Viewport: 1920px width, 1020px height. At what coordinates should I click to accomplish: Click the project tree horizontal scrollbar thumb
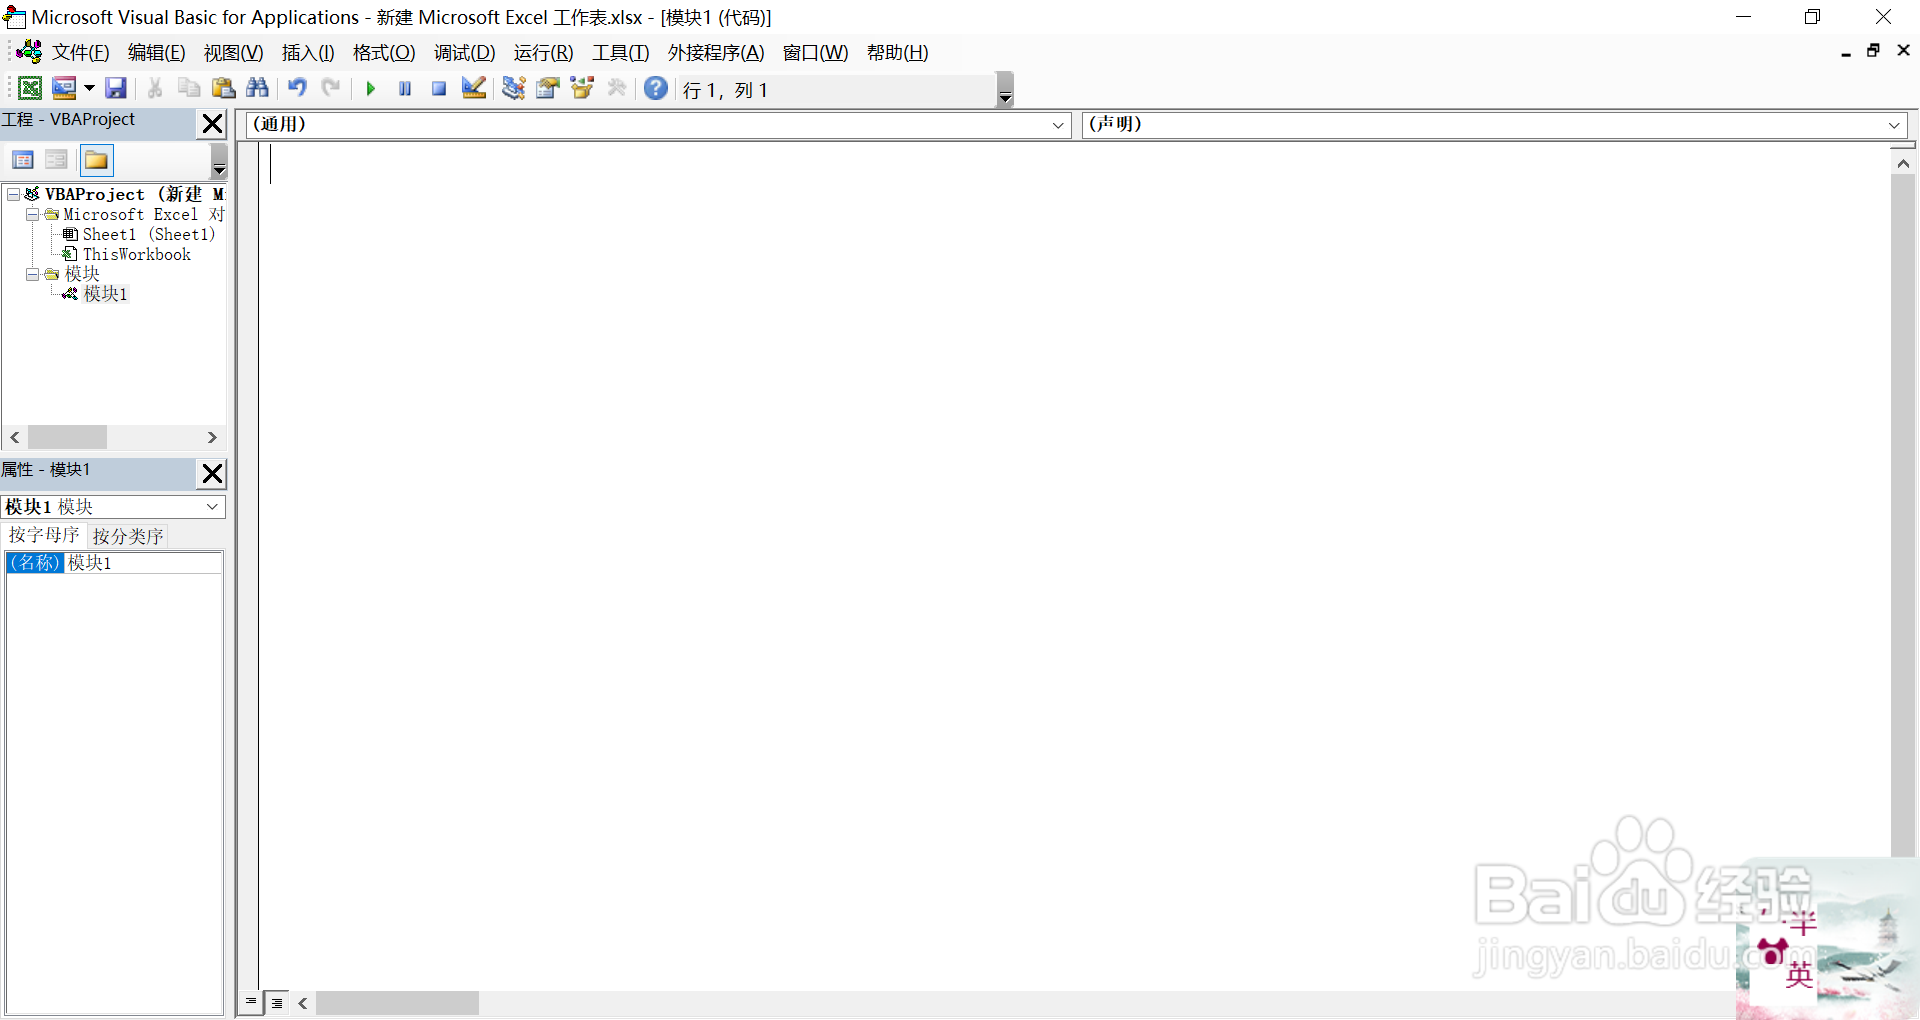67,438
